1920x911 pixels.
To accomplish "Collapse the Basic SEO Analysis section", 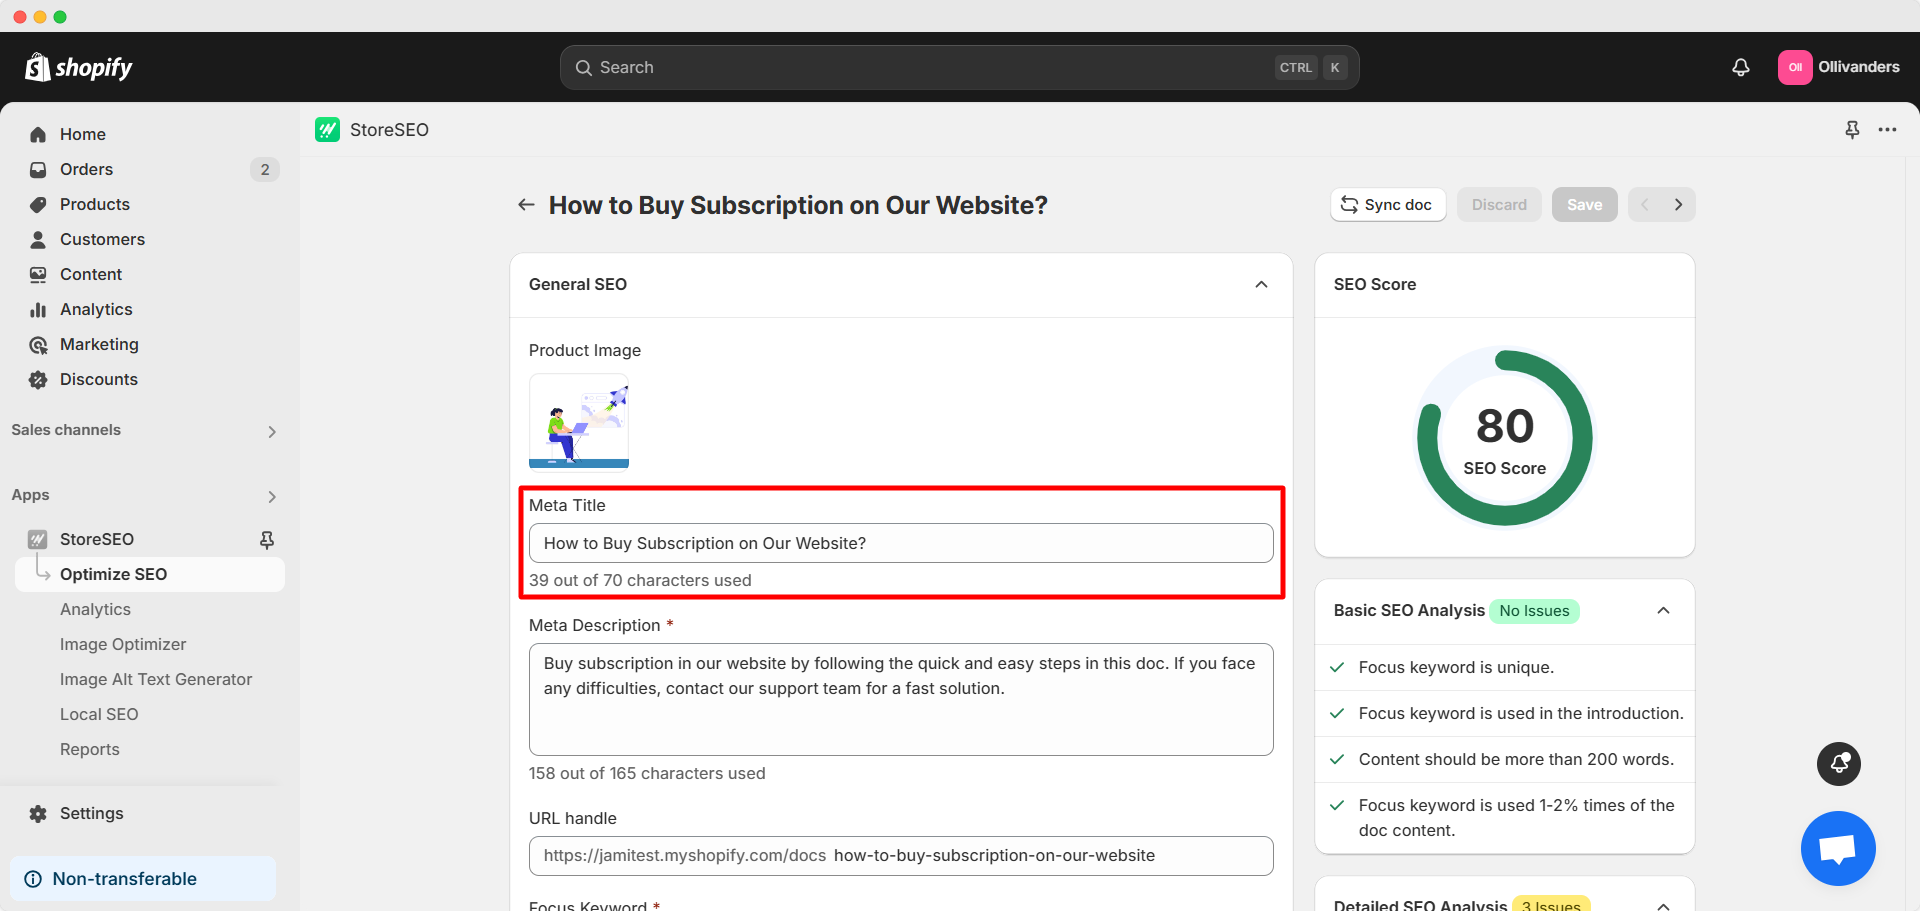I will [1664, 611].
